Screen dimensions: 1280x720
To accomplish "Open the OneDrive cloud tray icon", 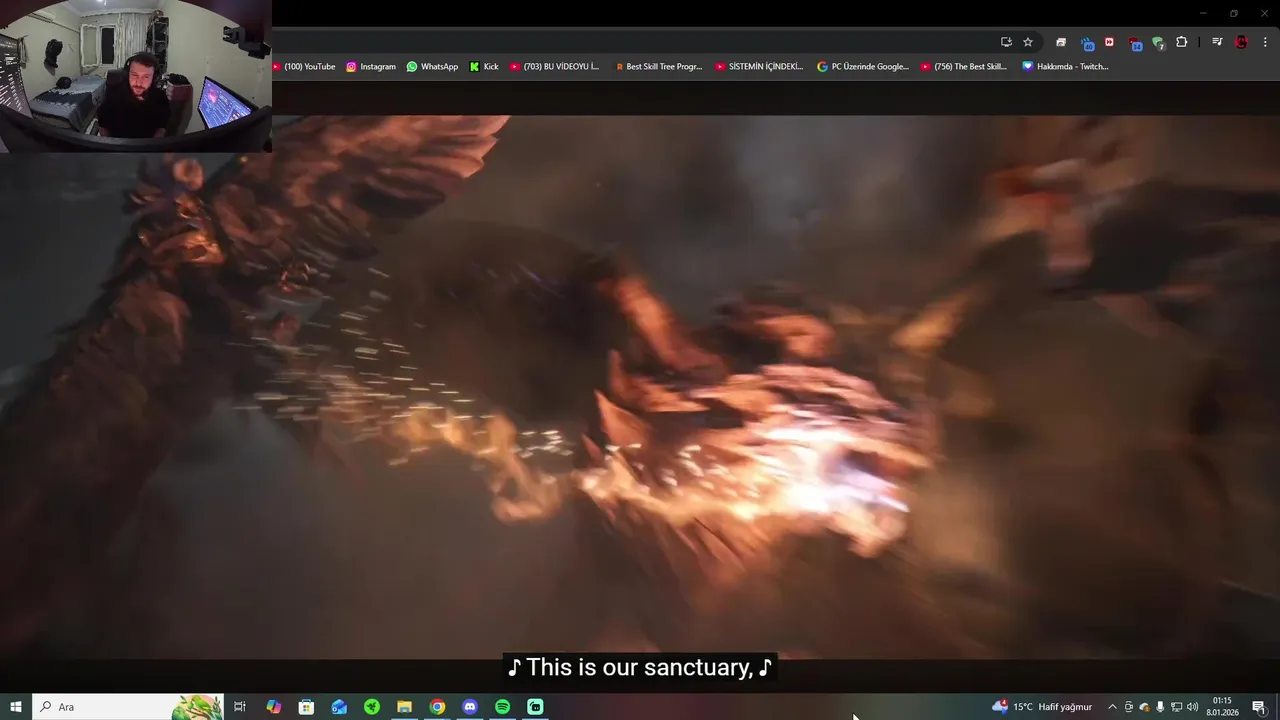I will click(x=1145, y=707).
